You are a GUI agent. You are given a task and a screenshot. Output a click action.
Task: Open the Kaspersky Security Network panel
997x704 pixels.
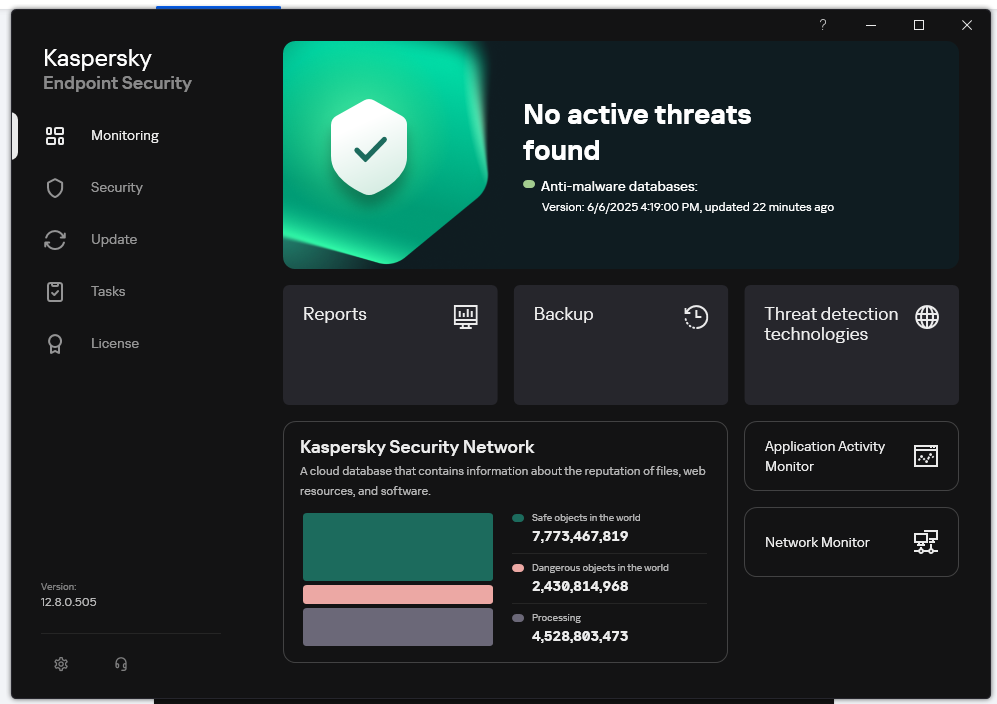tap(505, 542)
